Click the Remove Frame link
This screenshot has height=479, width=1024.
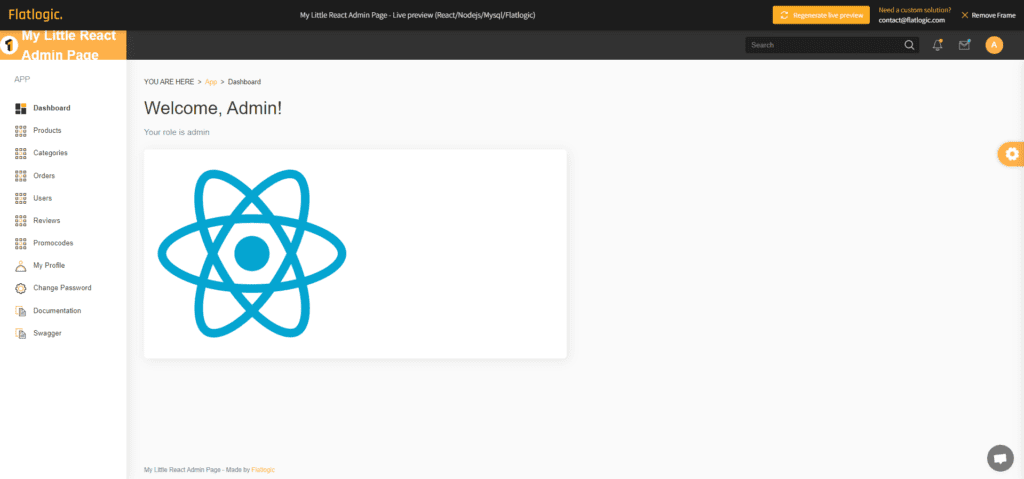tap(988, 15)
